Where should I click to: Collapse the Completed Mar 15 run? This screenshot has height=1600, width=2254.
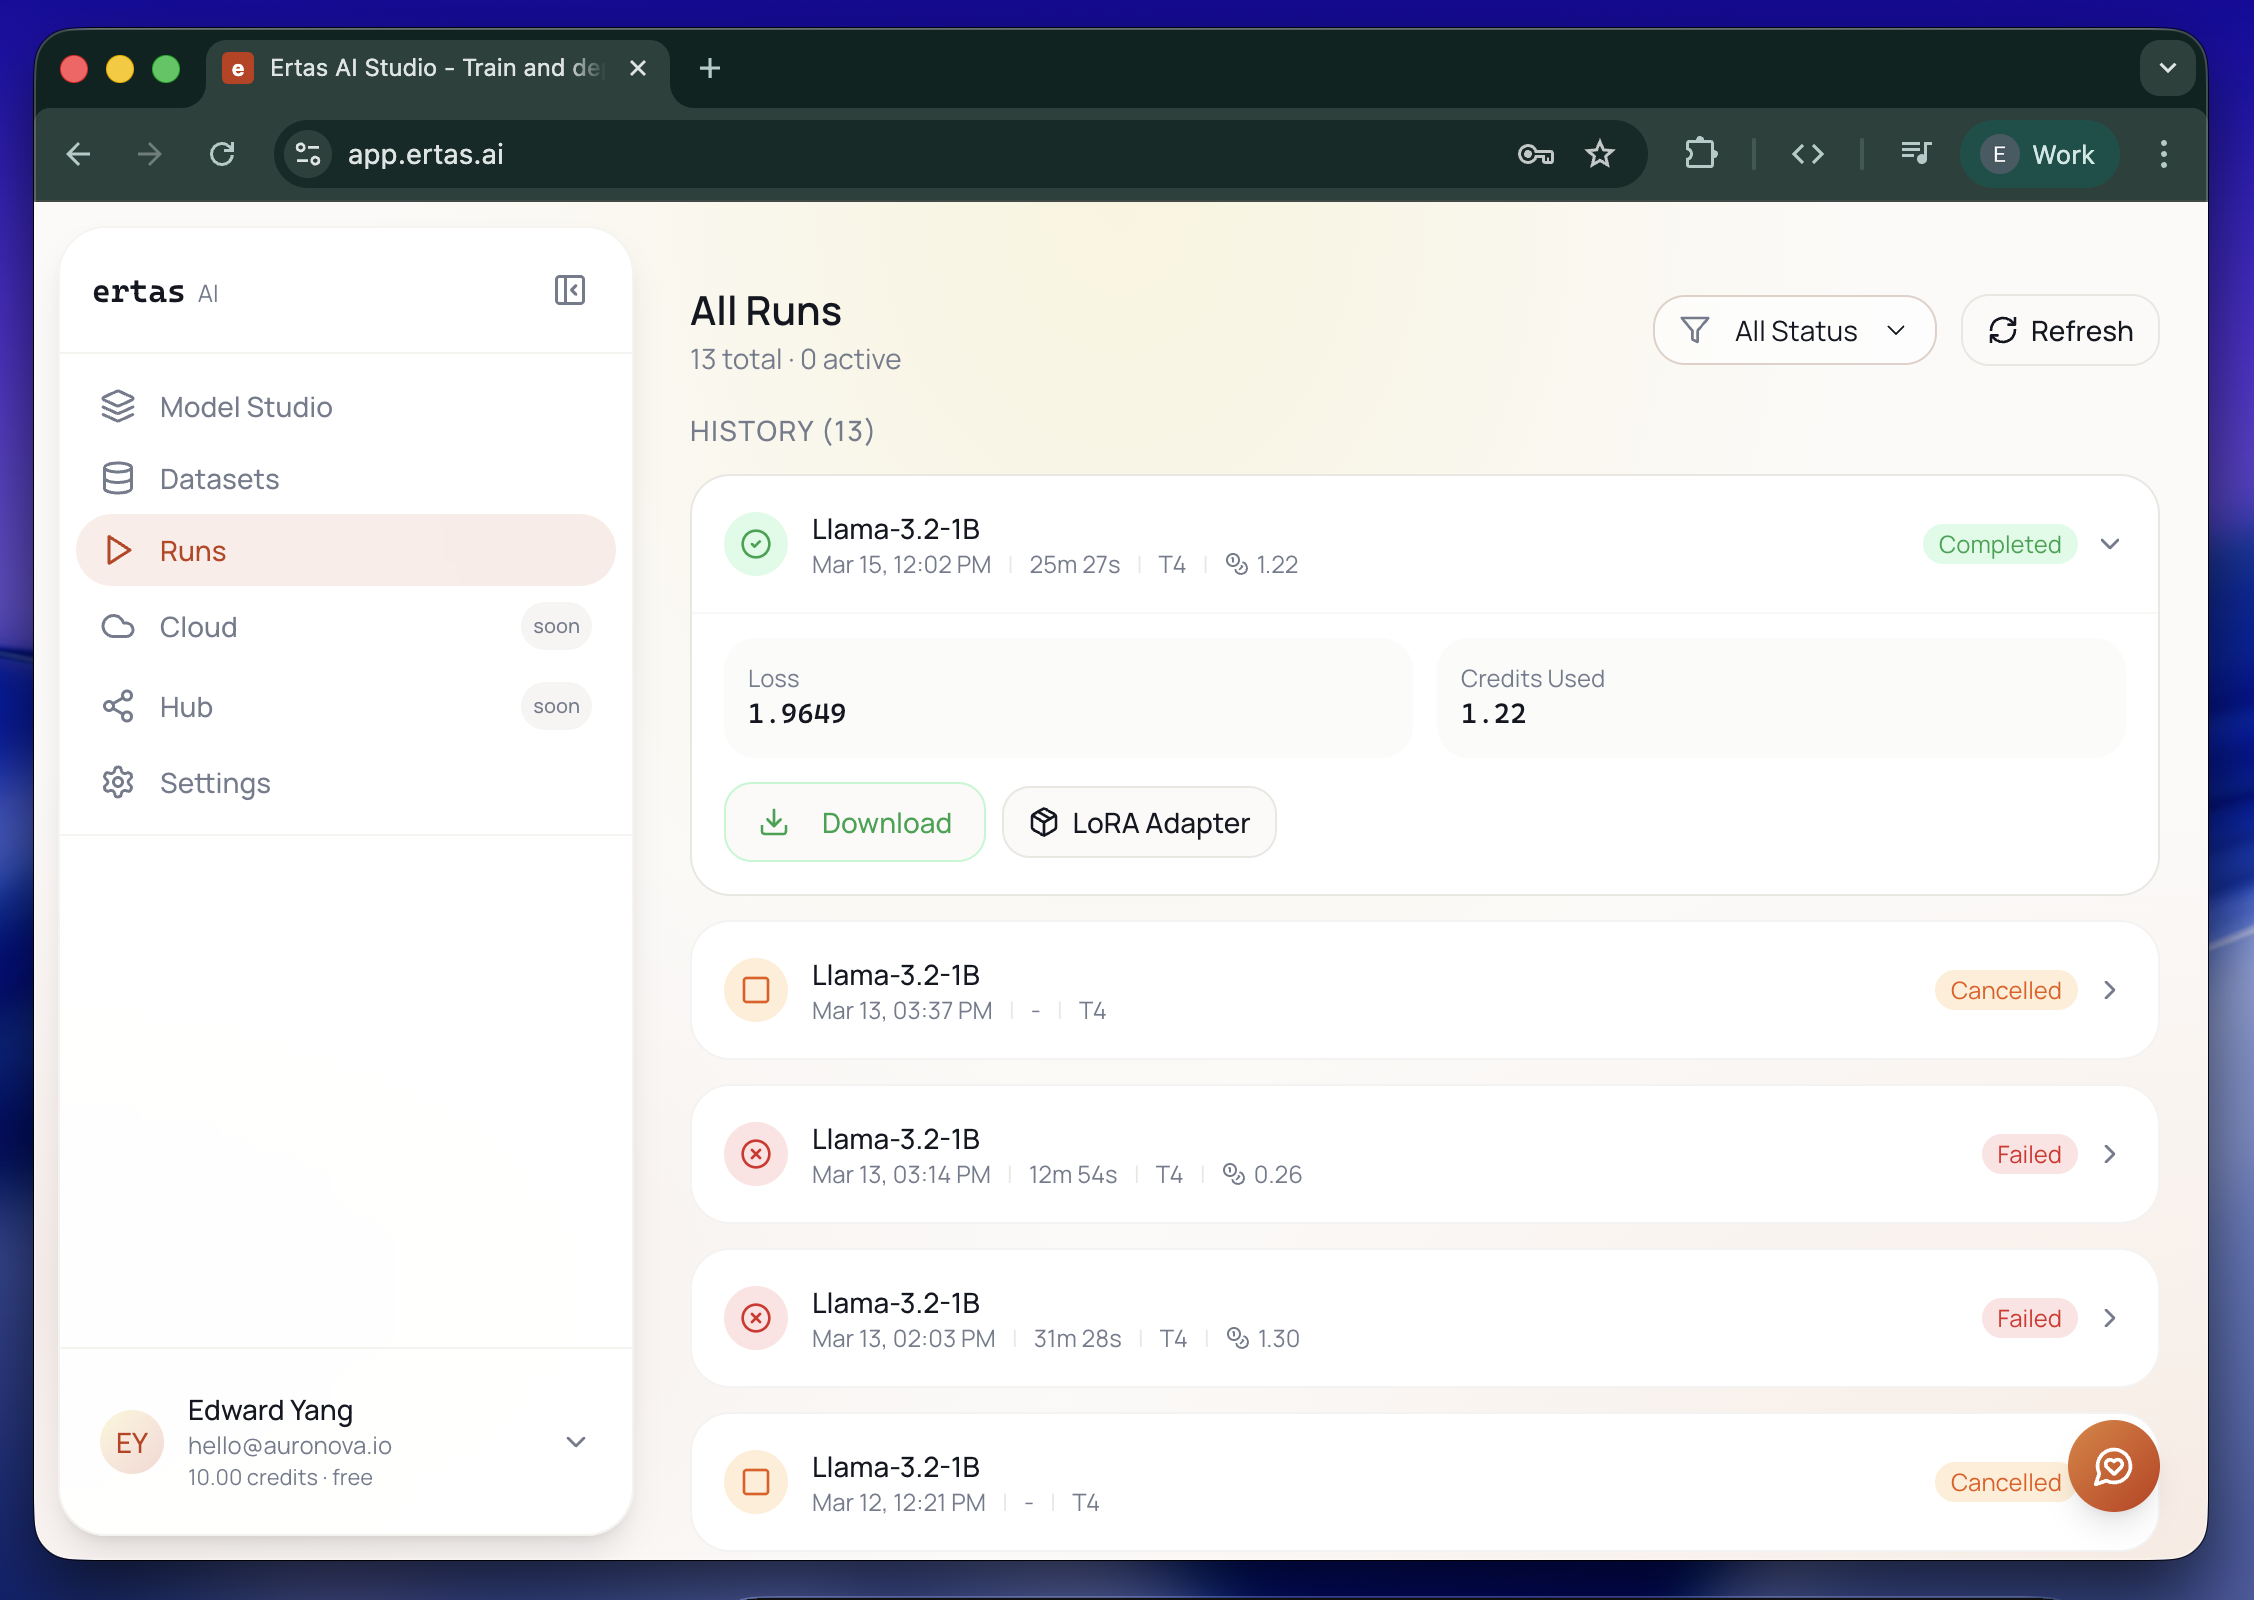tap(2110, 544)
